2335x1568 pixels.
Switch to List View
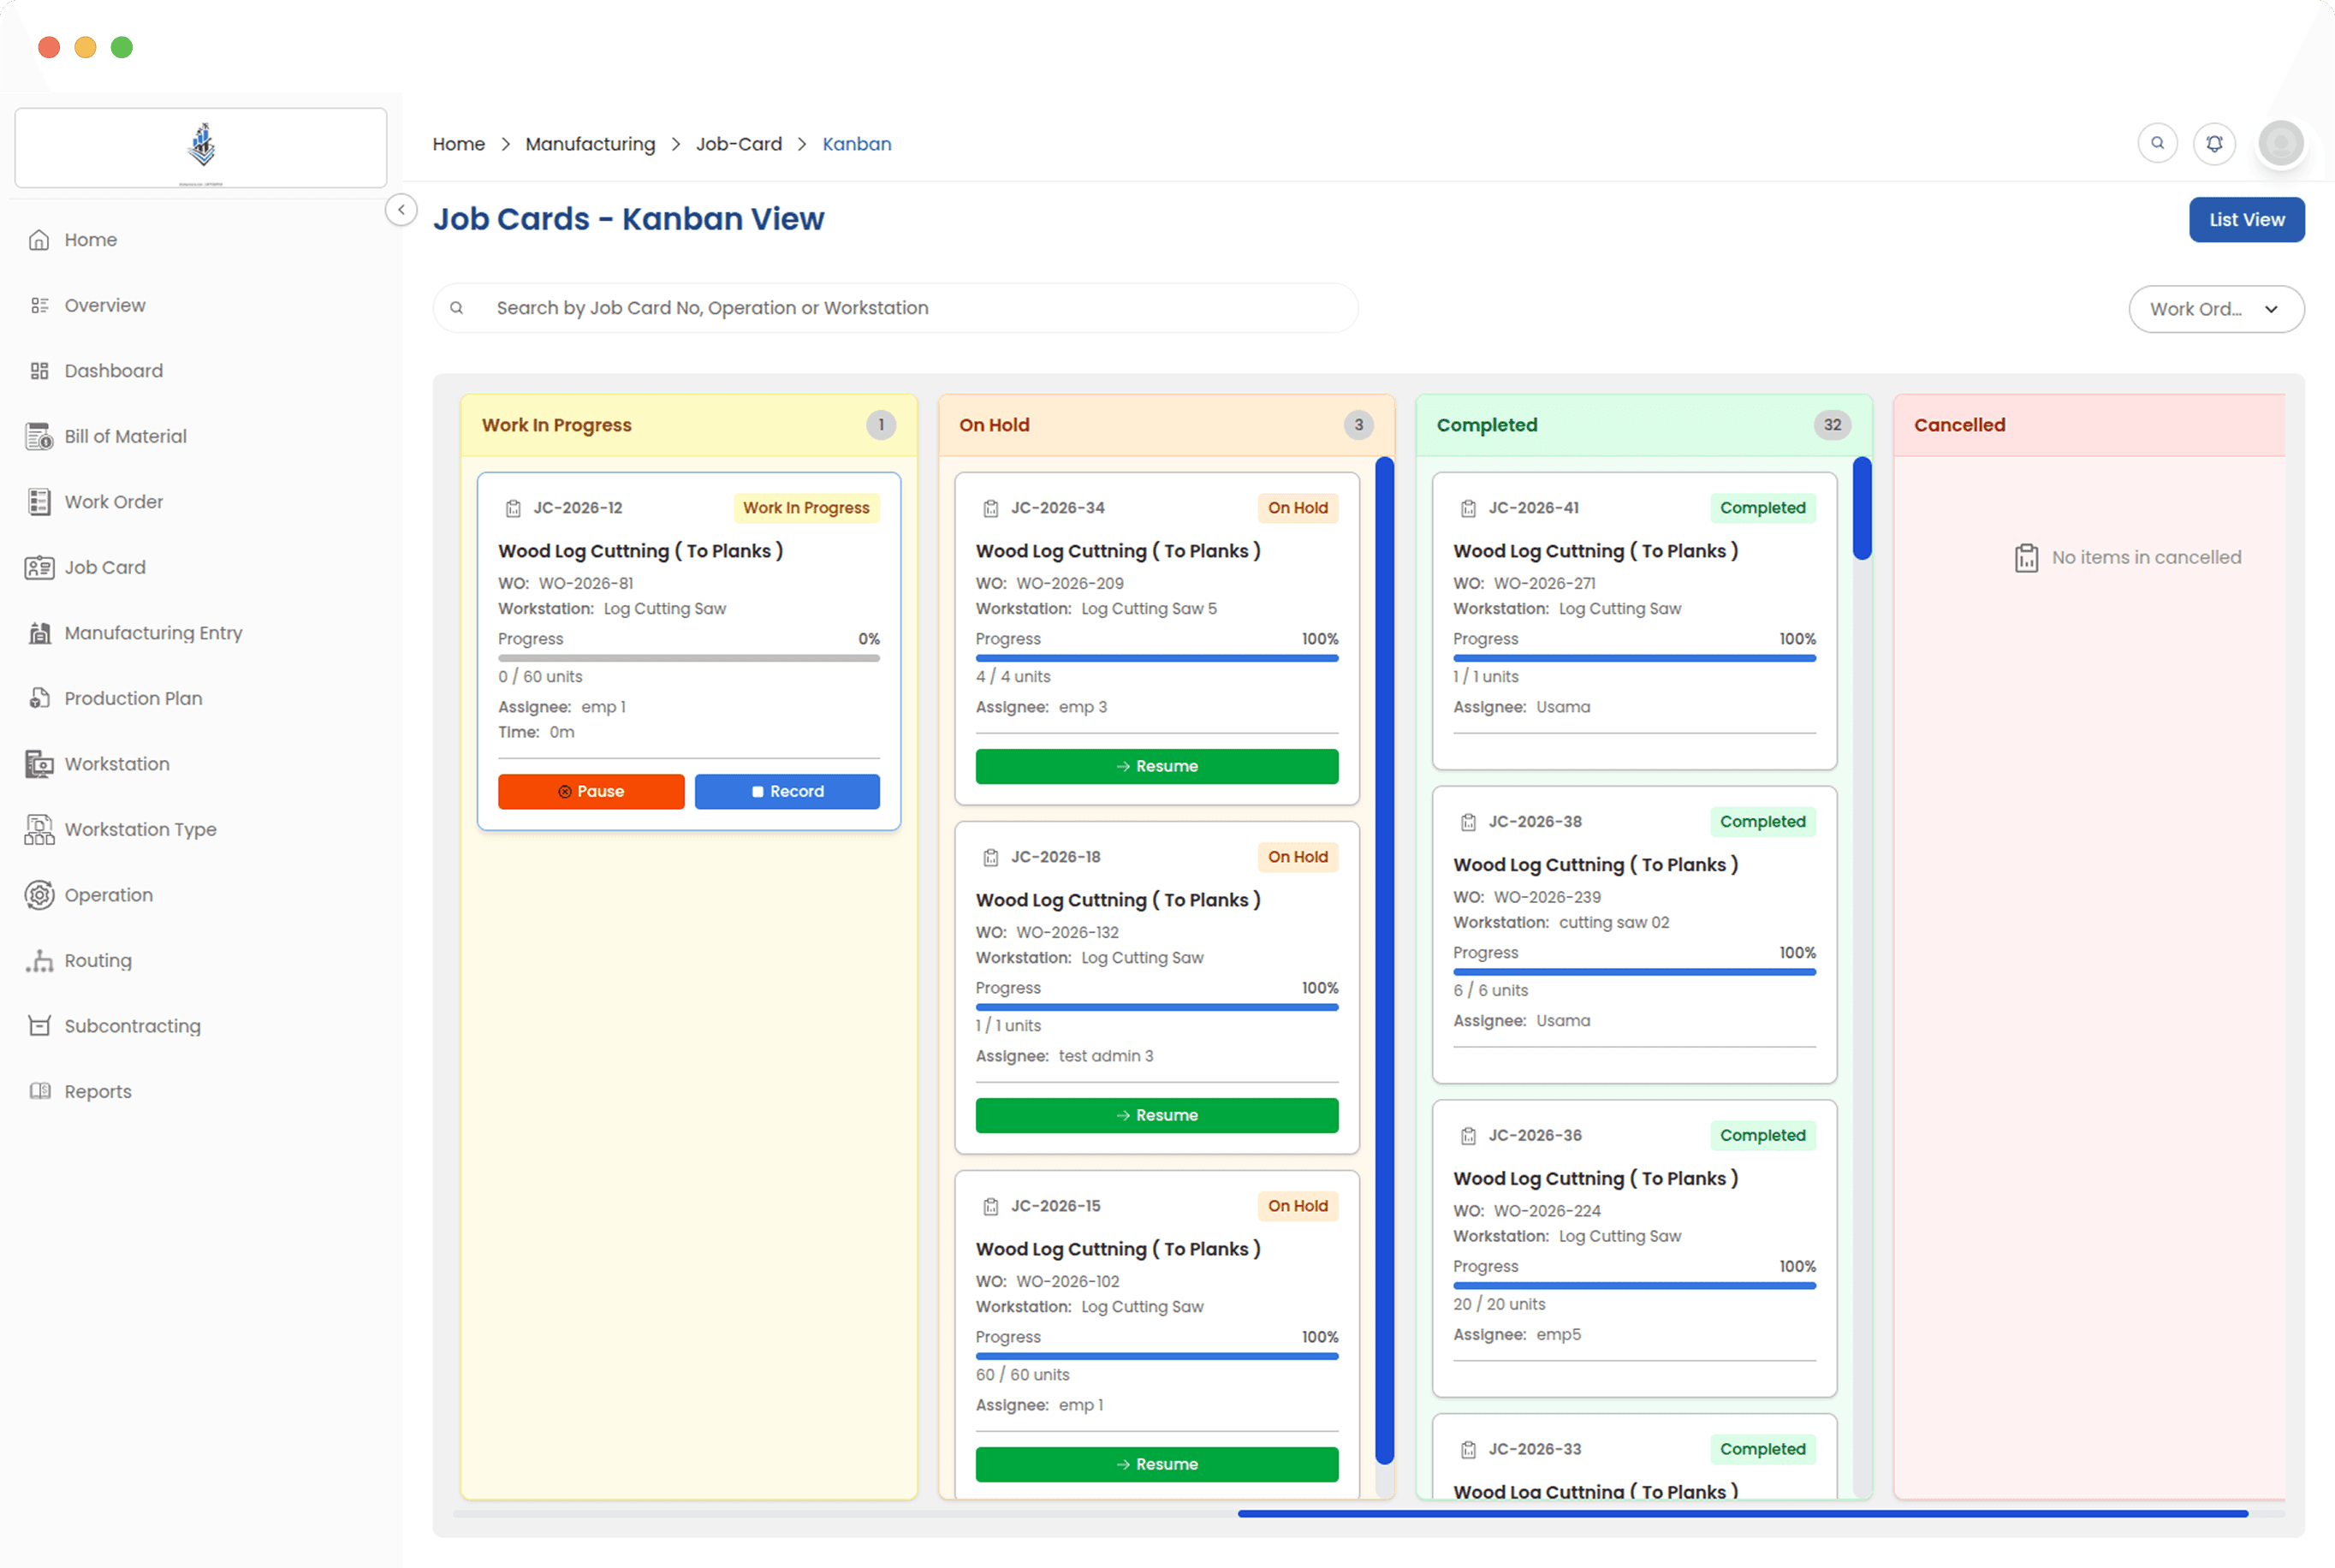2246,219
